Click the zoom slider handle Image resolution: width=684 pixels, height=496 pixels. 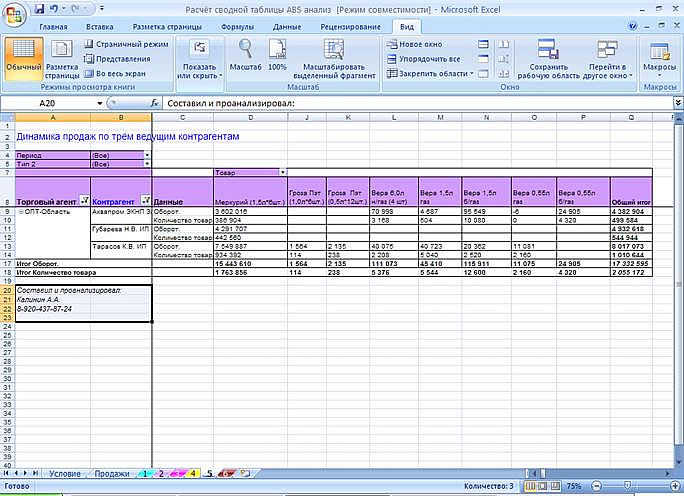click(x=627, y=485)
